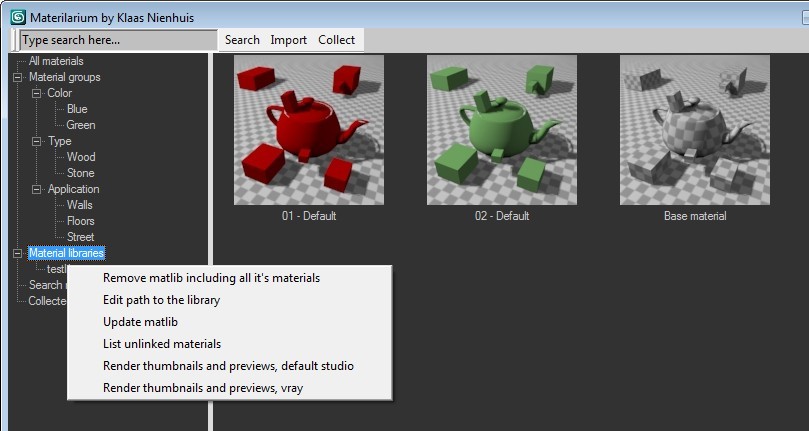Select the Stone type group

80,173
